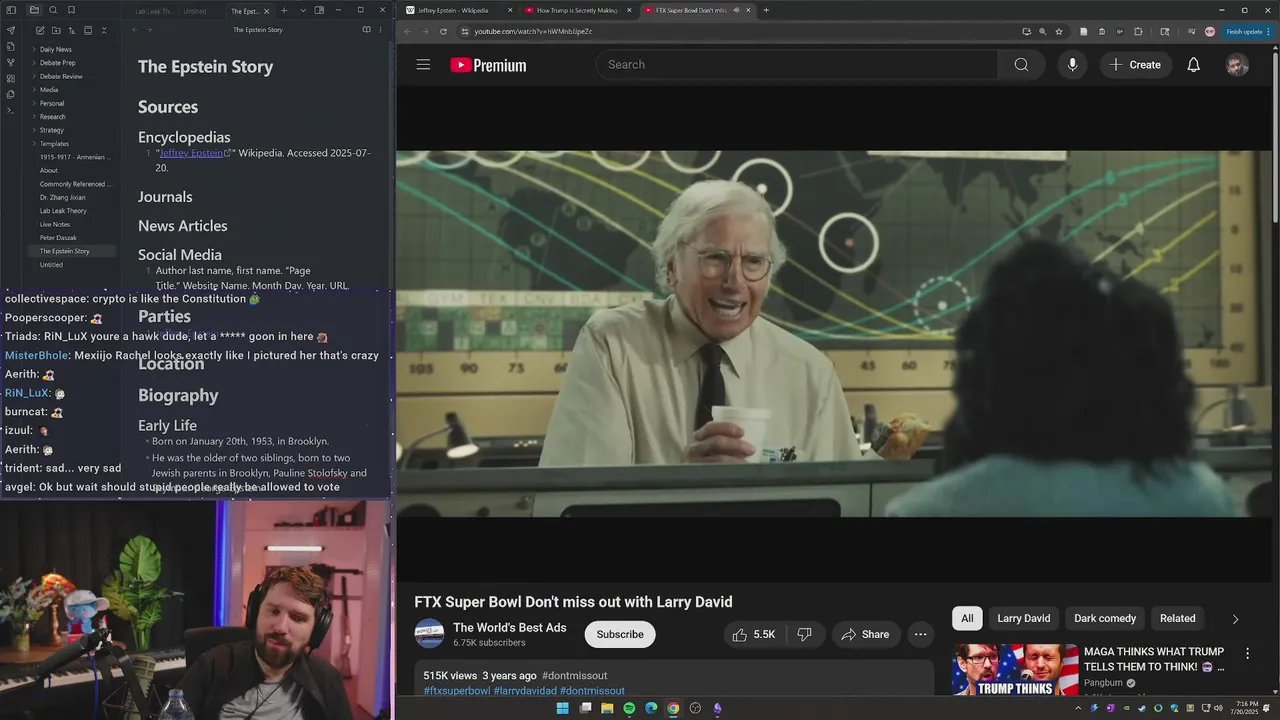The height and width of the screenshot is (720, 1280).
Task: Open Obsidian bookmarks icon
Action: 71,10
